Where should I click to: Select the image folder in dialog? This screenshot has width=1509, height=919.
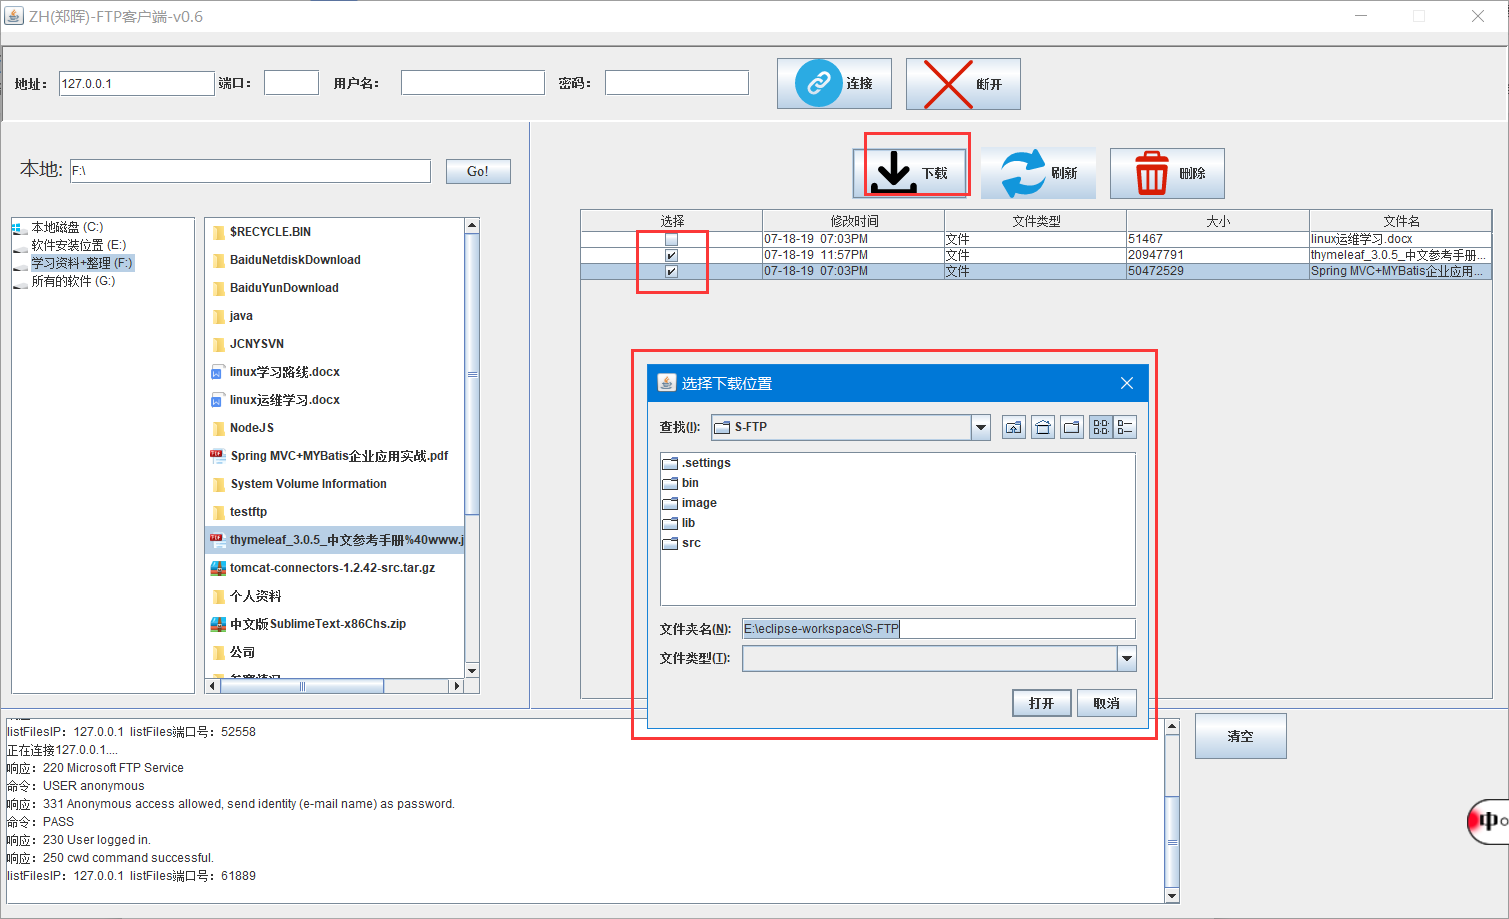690,503
